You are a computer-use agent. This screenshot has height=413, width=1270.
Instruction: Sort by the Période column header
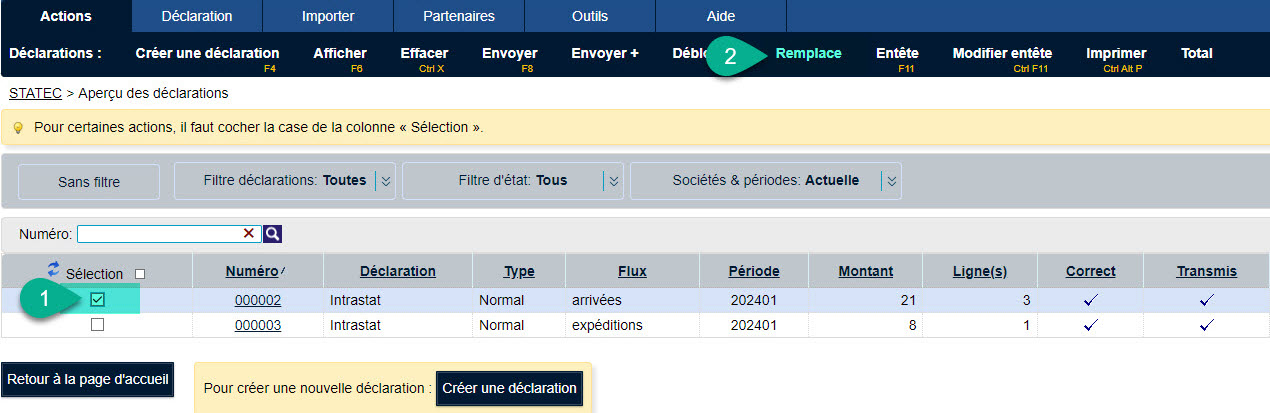tap(754, 271)
